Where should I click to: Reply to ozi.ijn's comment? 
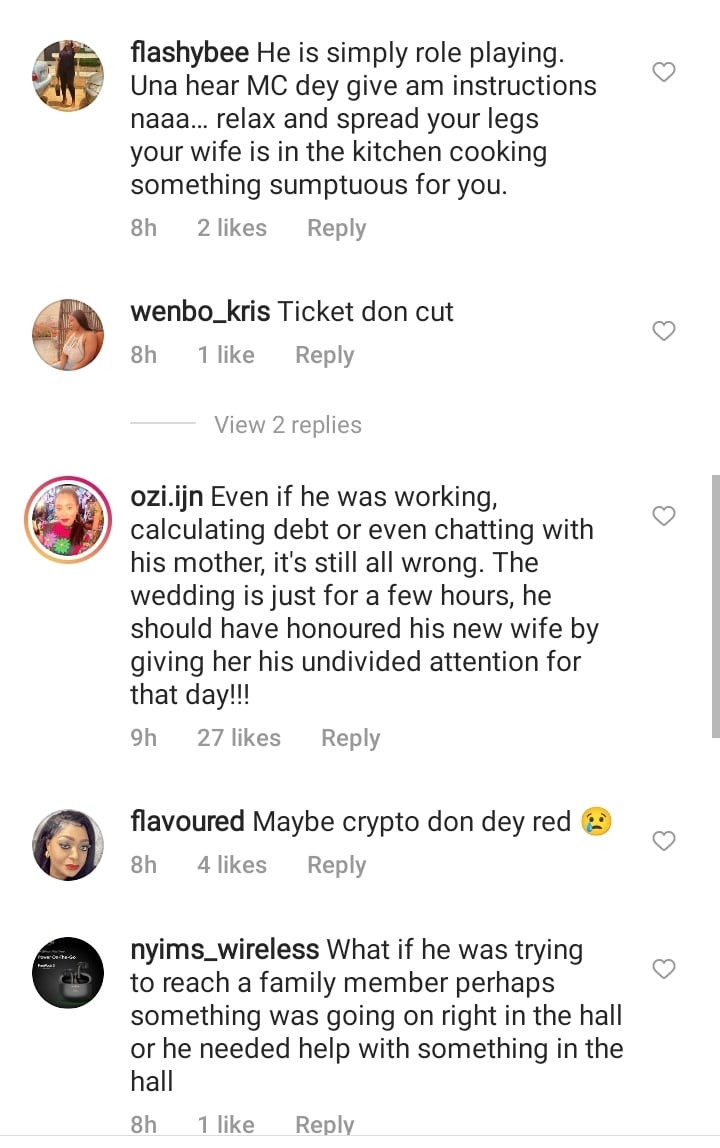tap(350, 738)
